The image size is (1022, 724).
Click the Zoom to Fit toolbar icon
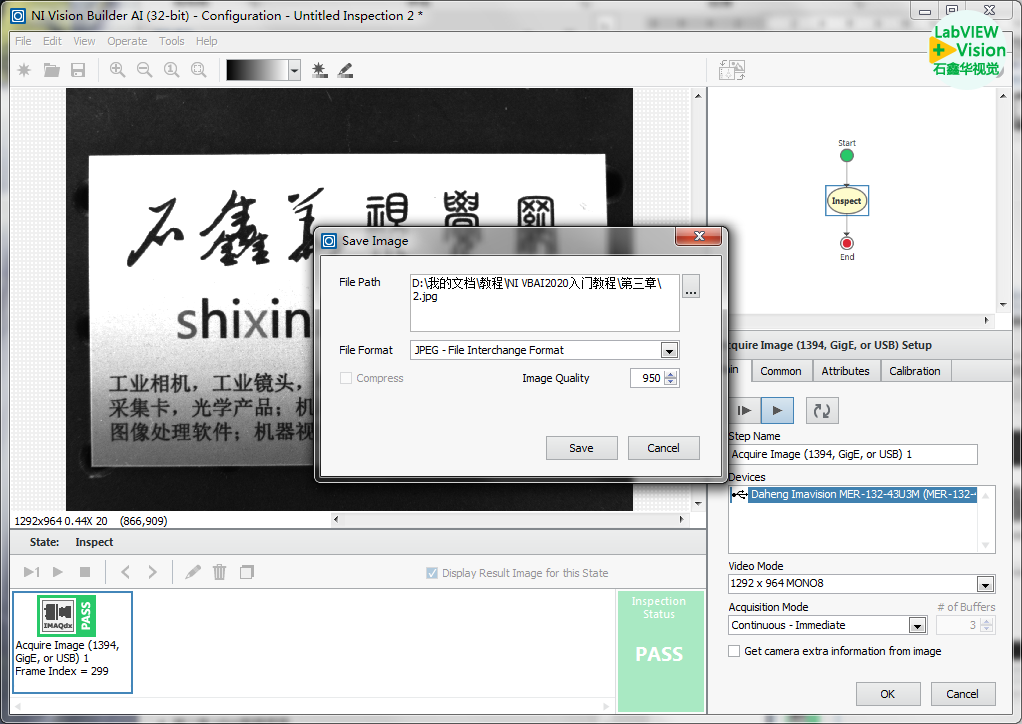198,70
